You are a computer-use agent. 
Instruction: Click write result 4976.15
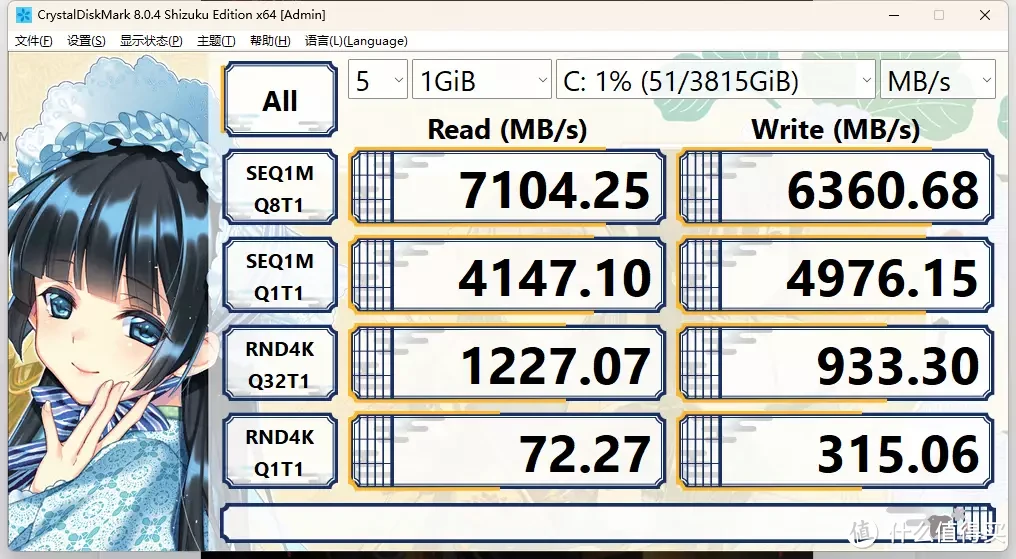pos(835,275)
